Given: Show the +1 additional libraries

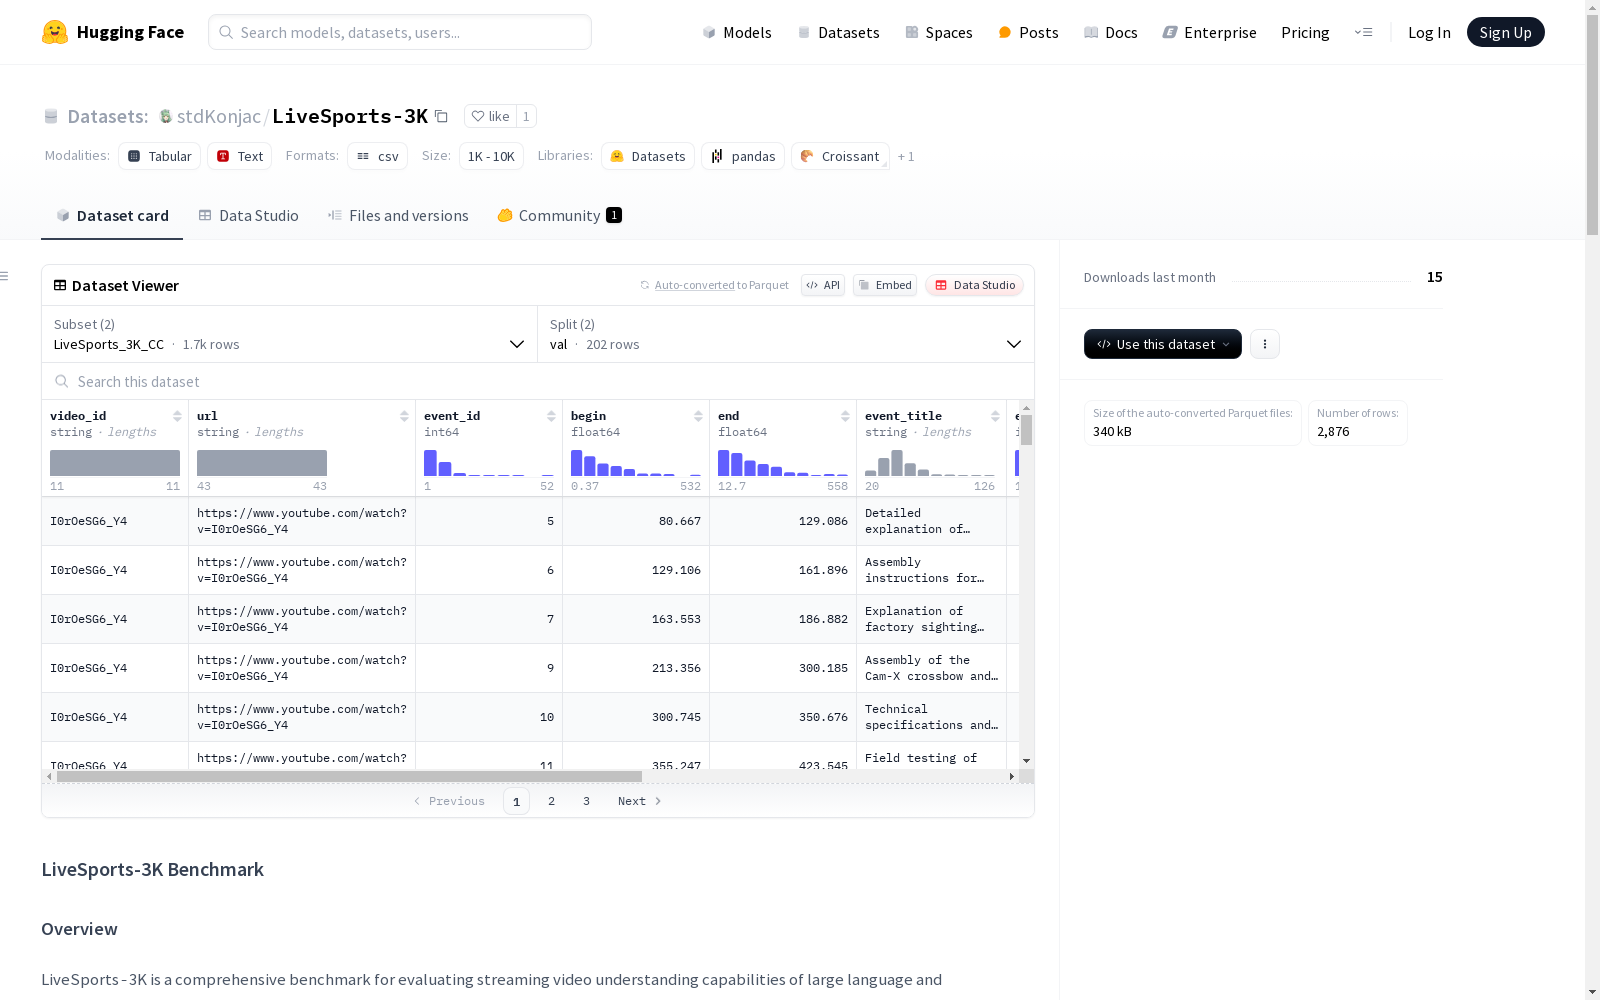Looking at the screenshot, I should coord(906,156).
